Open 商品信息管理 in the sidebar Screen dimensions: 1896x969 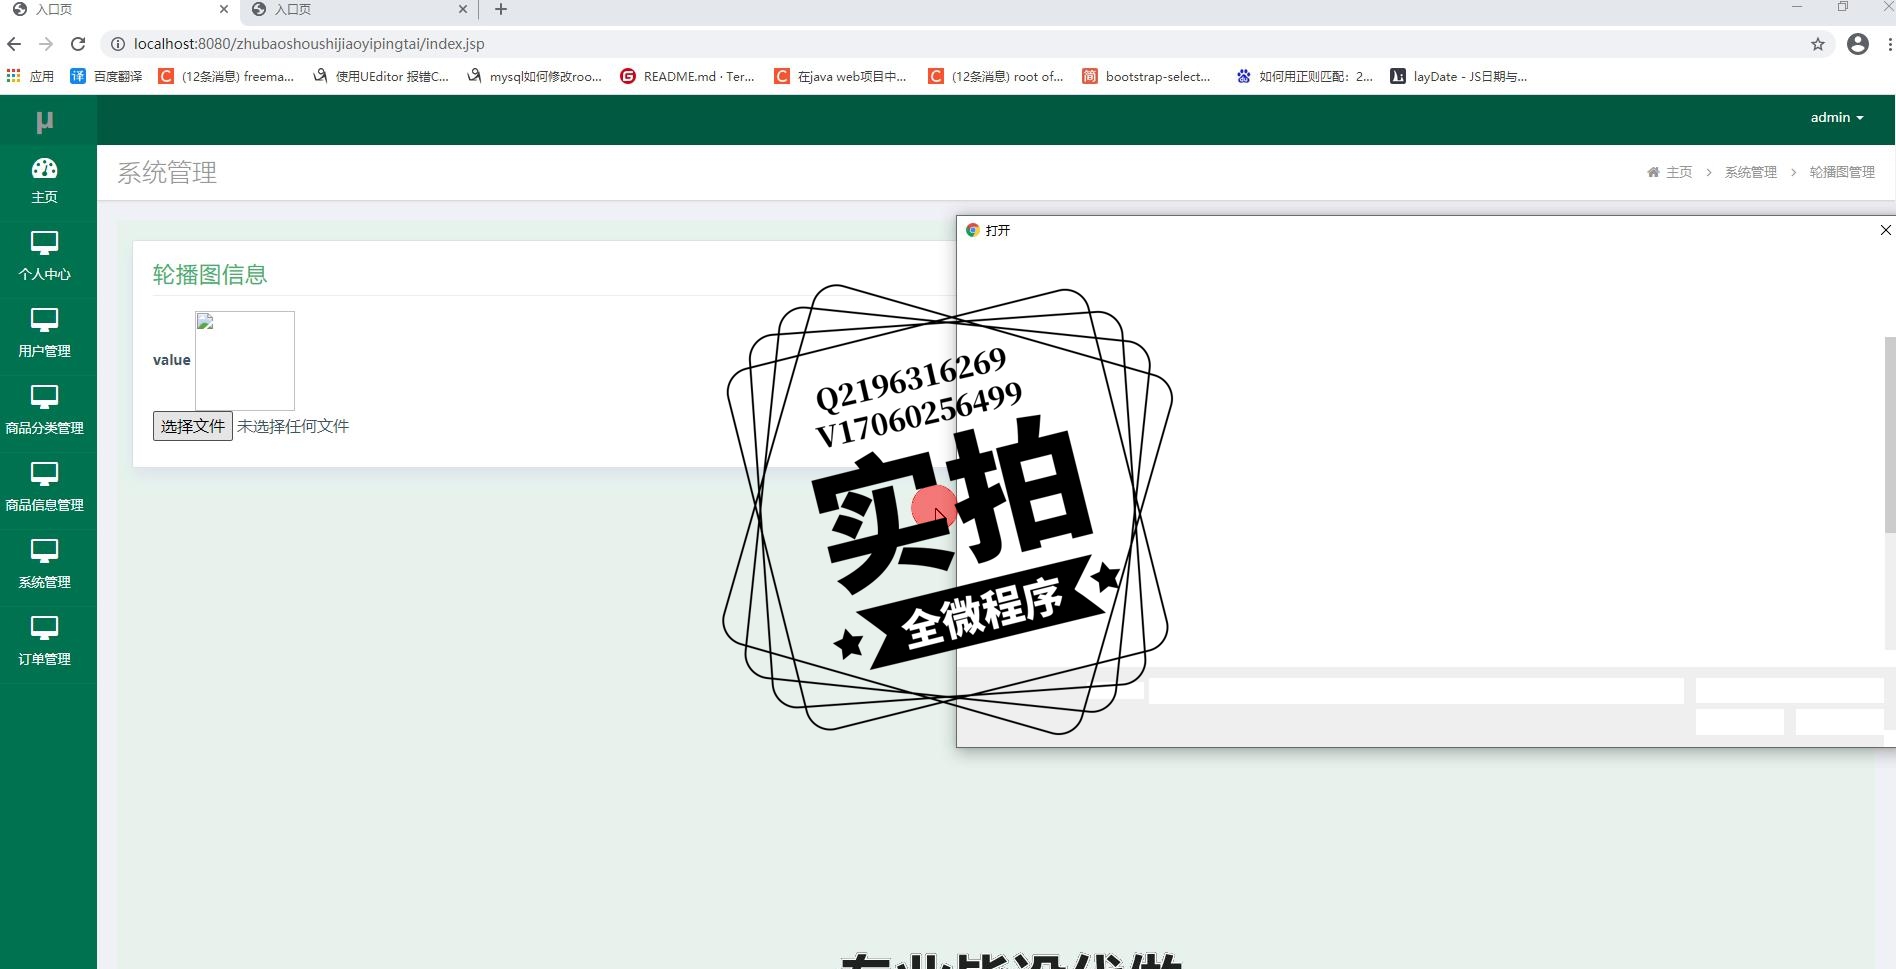[45, 487]
